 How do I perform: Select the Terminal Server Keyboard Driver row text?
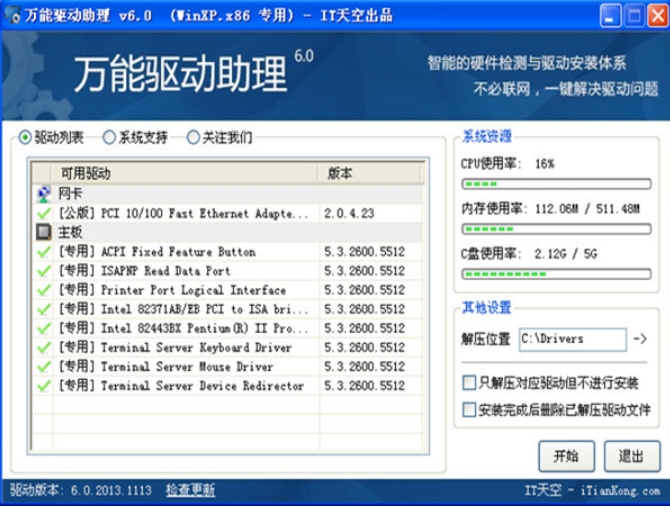pos(175,347)
